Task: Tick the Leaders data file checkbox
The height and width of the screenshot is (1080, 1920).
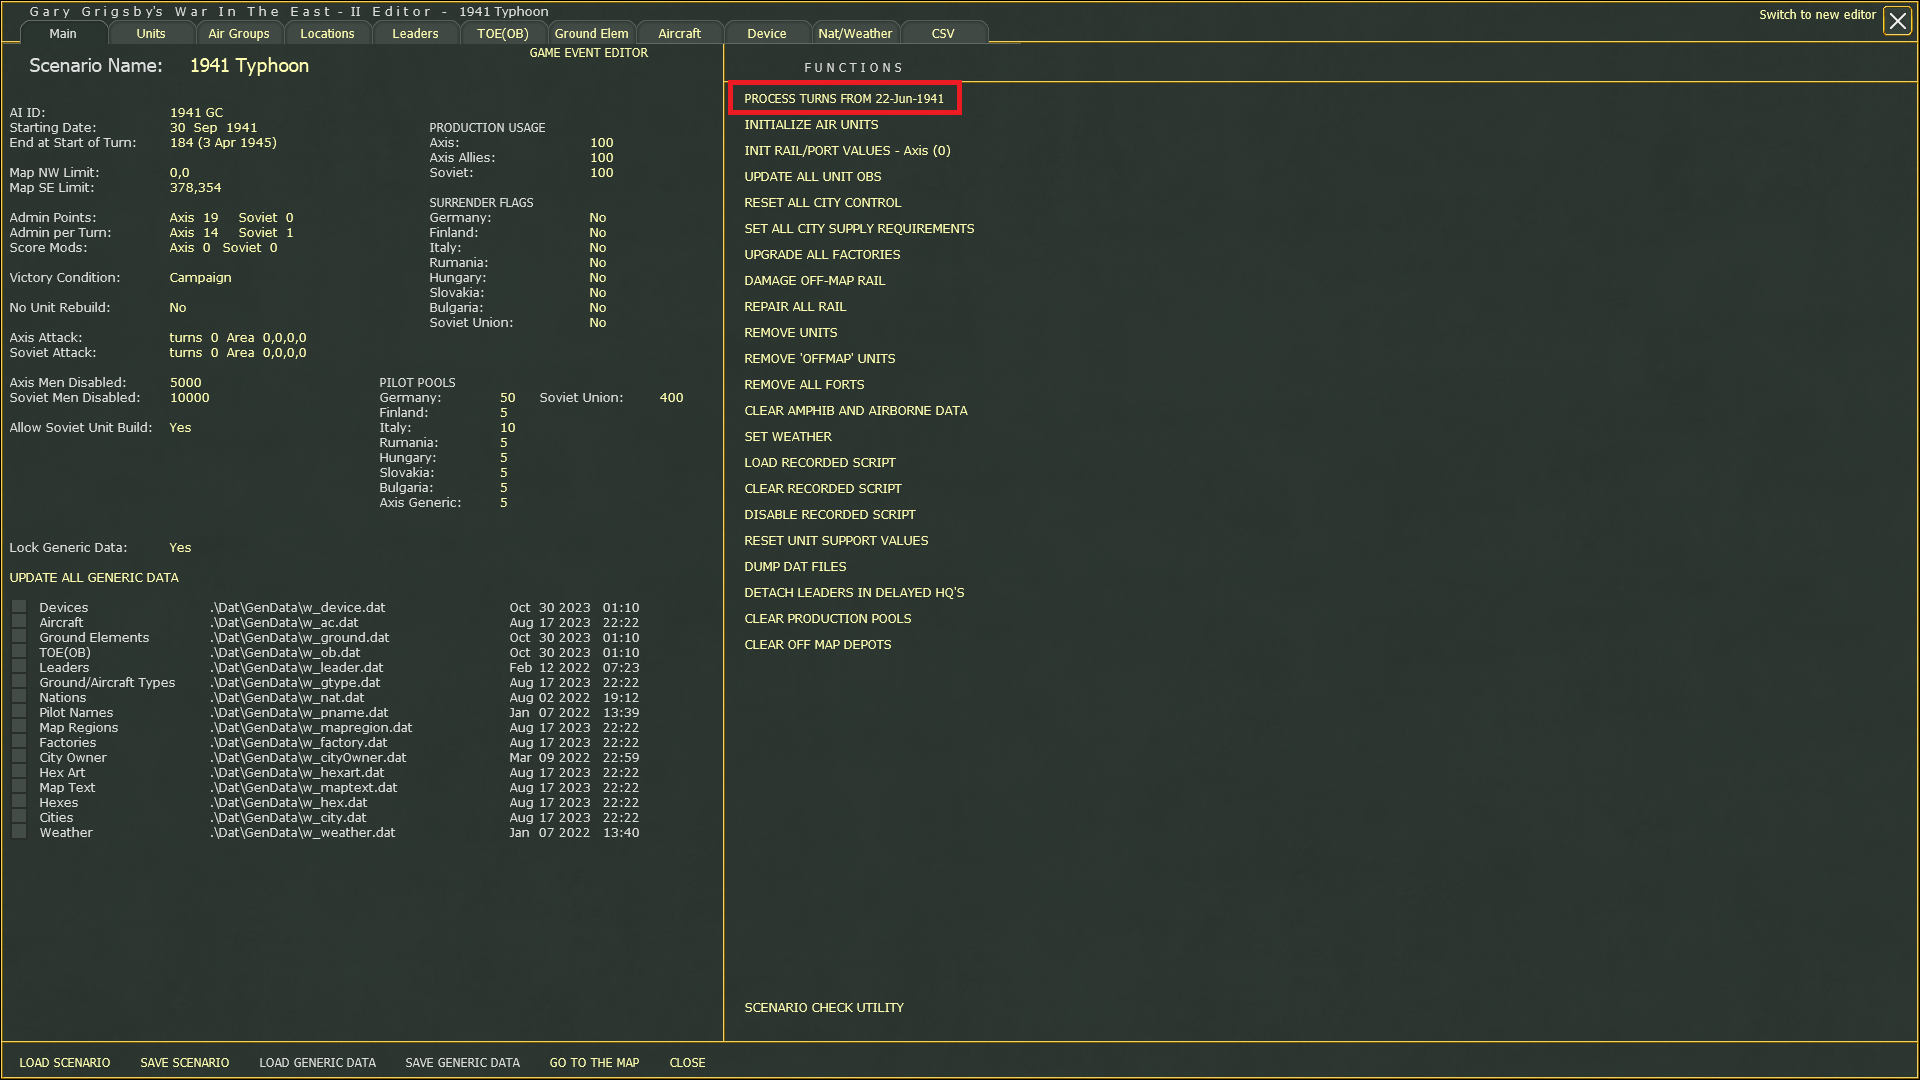Action: tap(19, 667)
